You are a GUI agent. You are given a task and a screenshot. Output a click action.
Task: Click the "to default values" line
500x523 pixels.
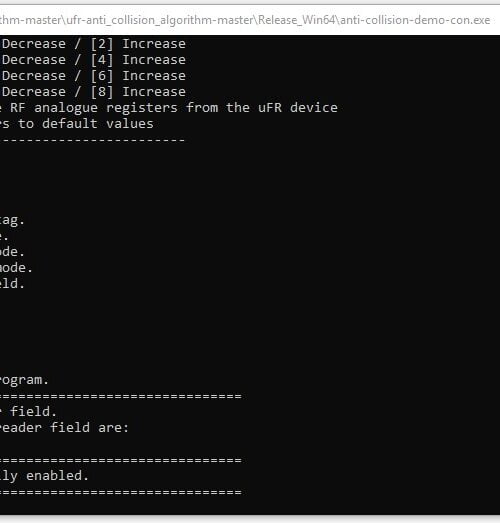[x=86, y=124]
